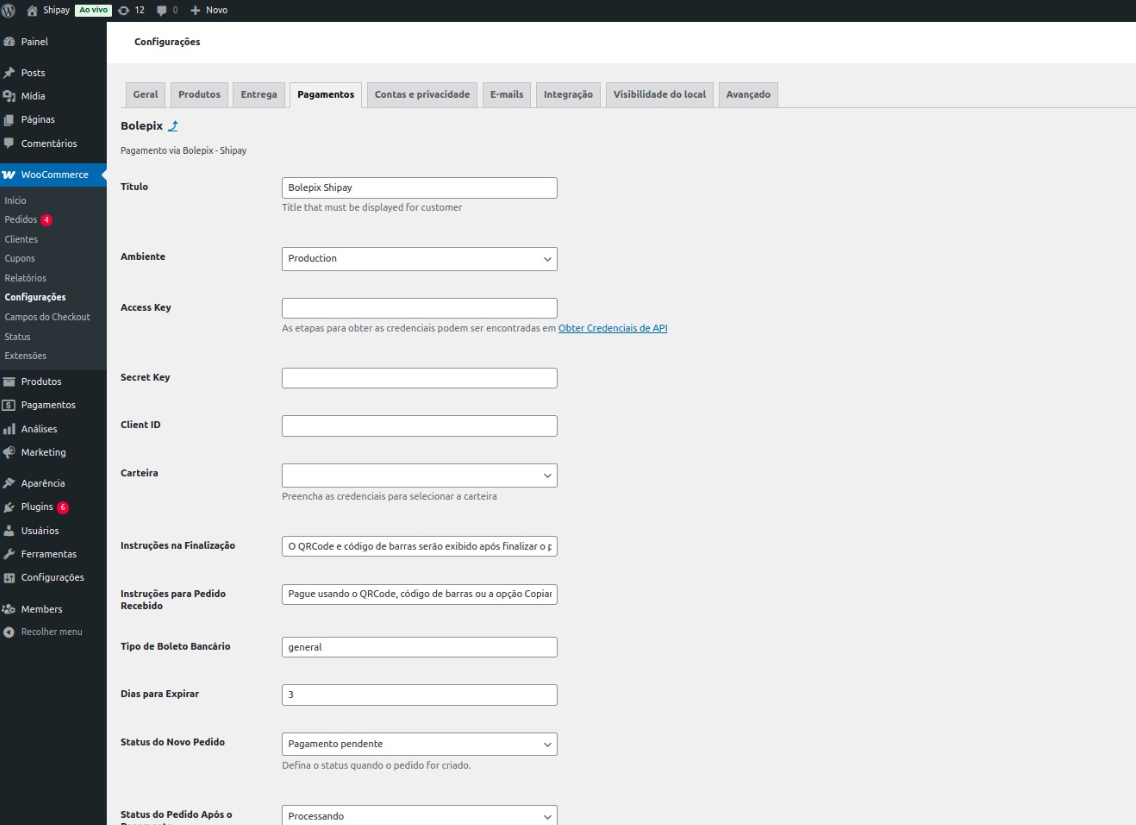Viewport: 1136px width, 825px height.
Task: Click the WordPress logo in admin bar
Action: click(9, 10)
